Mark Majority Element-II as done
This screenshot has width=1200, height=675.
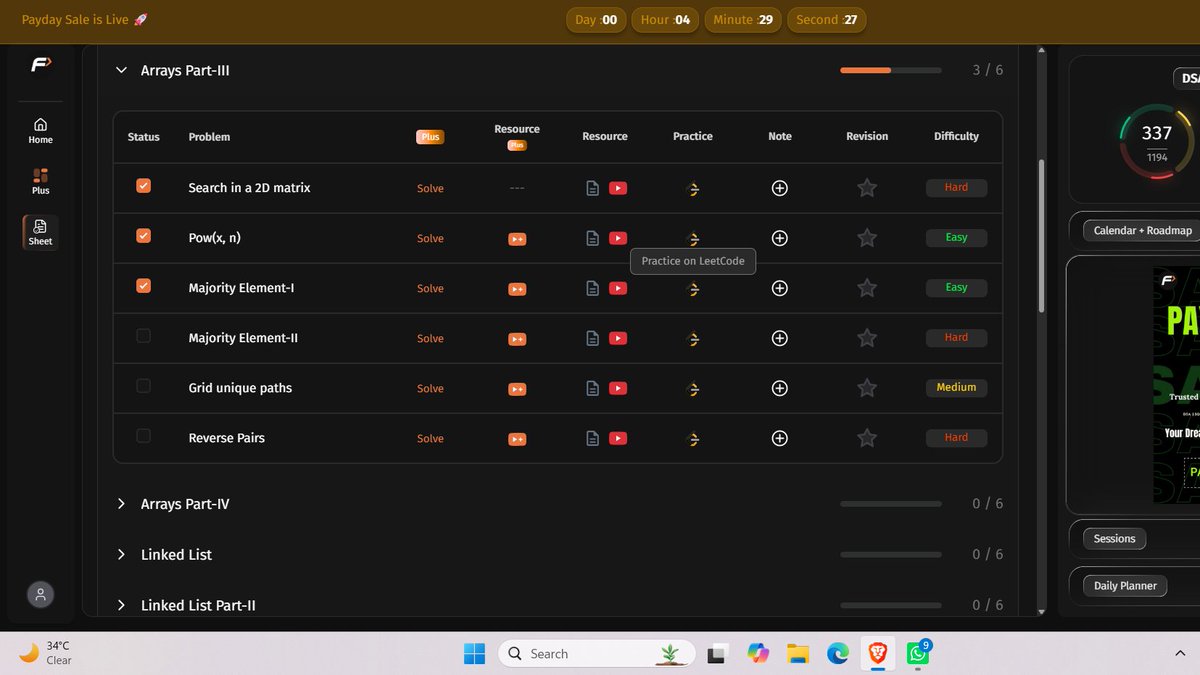(x=143, y=336)
